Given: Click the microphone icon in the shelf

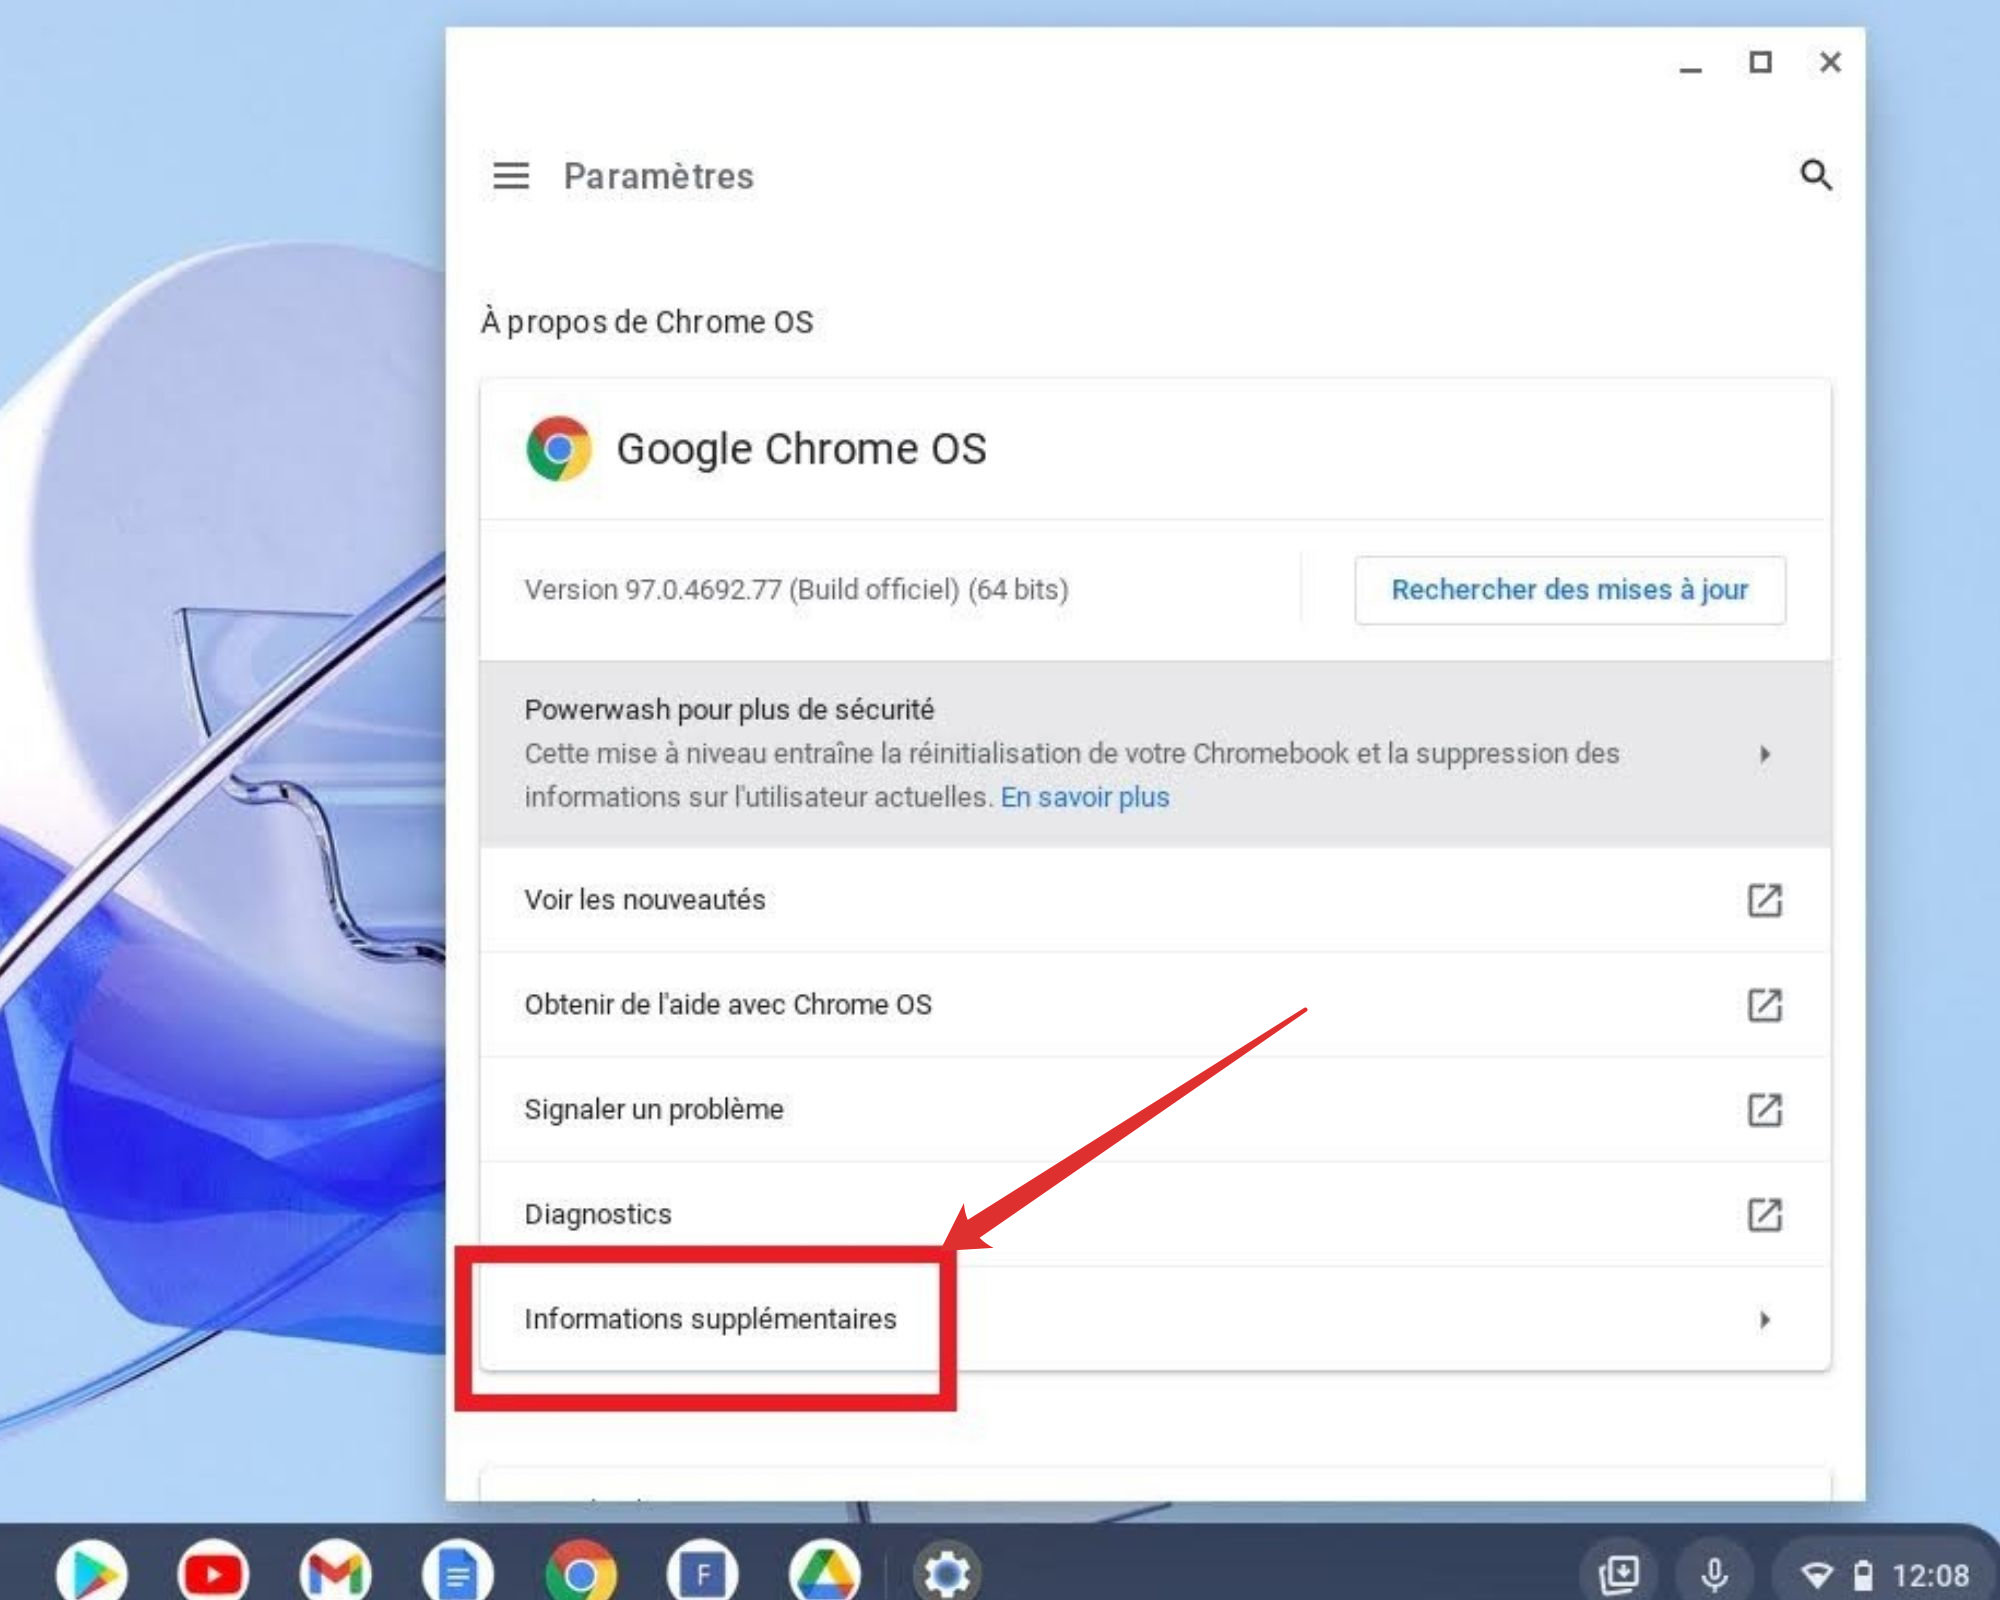Looking at the screenshot, I should point(1715,1575).
